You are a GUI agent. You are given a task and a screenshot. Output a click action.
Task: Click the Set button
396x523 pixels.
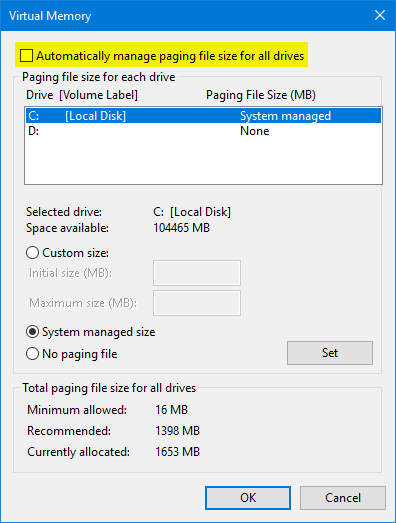[x=330, y=353]
